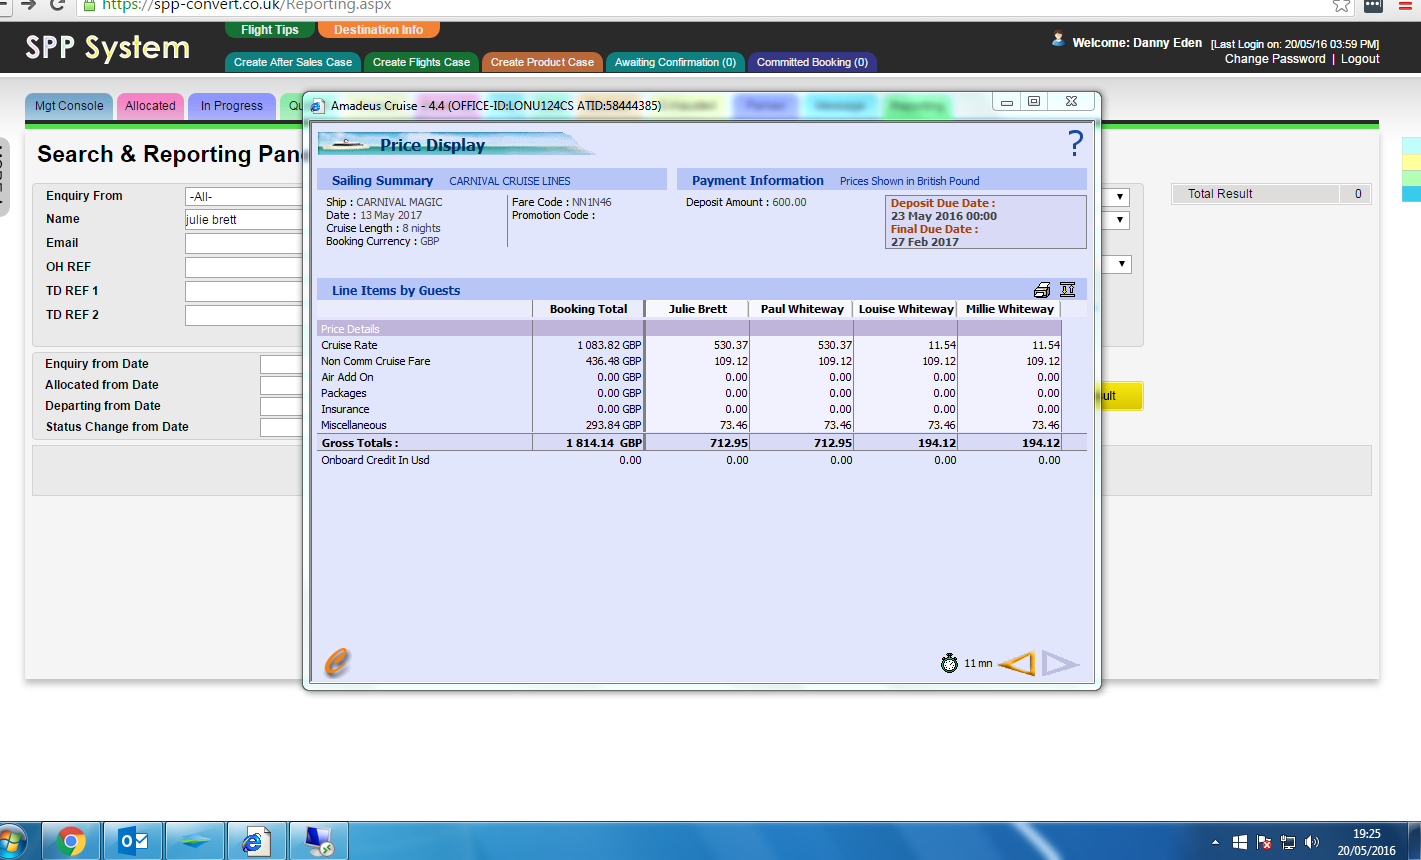The height and width of the screenshot is (860, 1421).
Task: Click the Remote Desktop taskbar icon
Action: tap(319, 841)
